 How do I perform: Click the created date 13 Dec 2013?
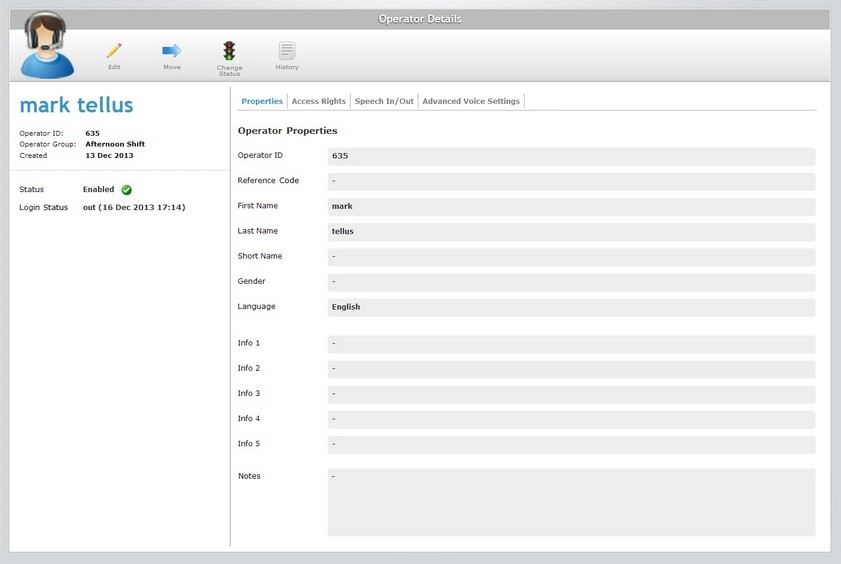click(x=109, y=155)
